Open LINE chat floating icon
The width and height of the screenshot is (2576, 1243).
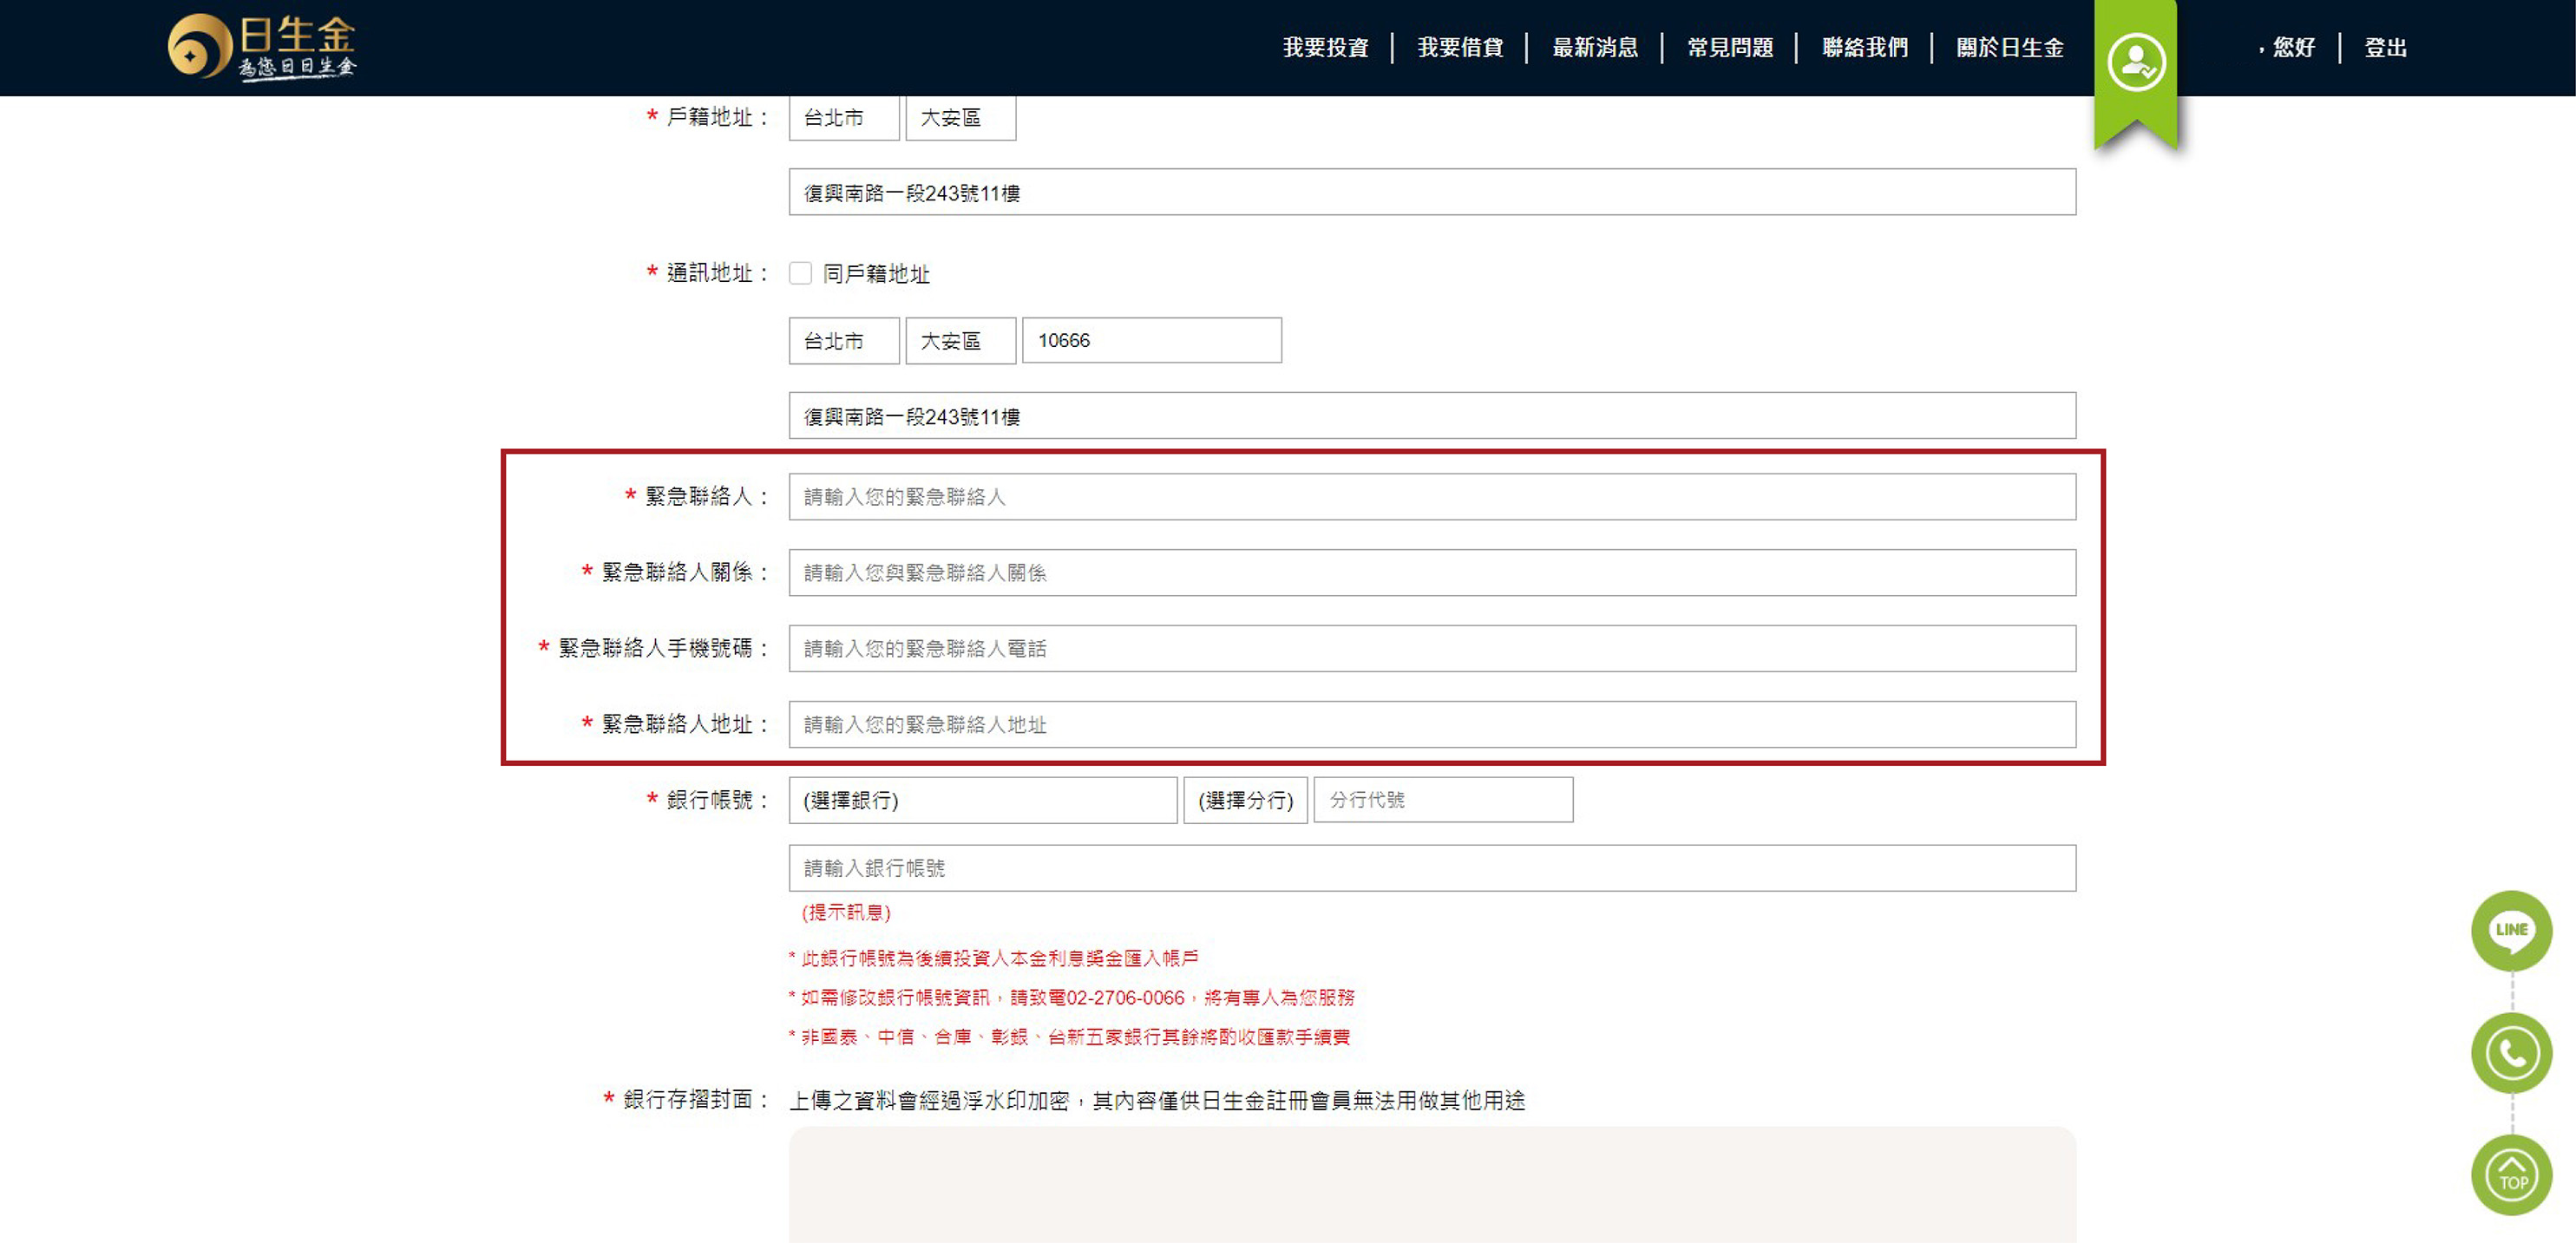coord(2511,930)
